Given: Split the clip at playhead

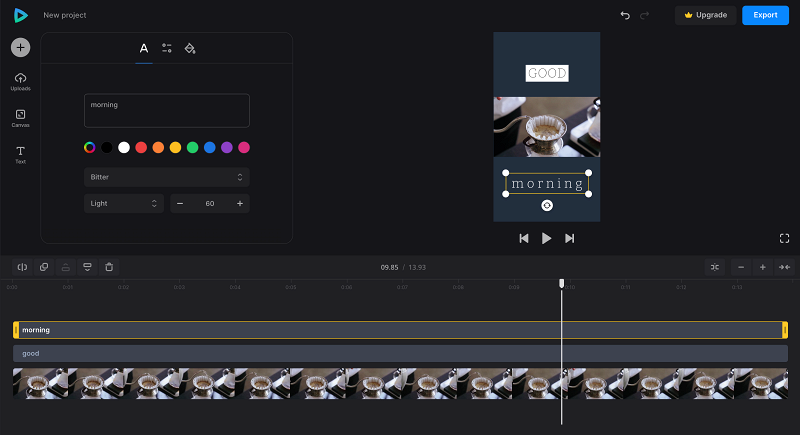Looking at the screenshot, I should pyautogui.click(x=22, y=267).
